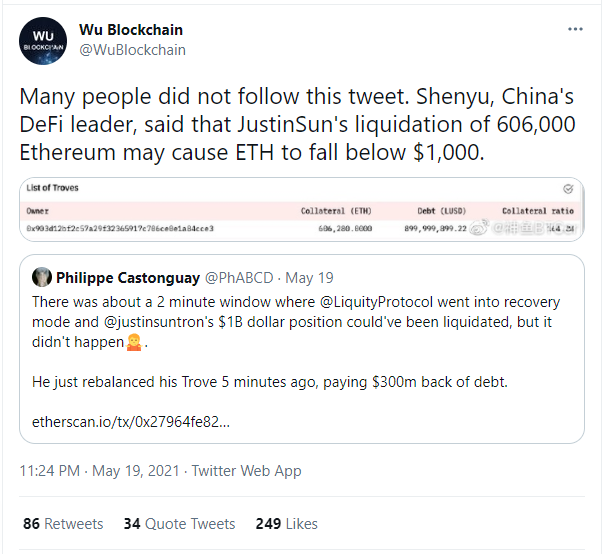This screenshot has width=606, height=554.
Task: Click the 11:24 PM tweet timestamp
Action: (50, 470)
